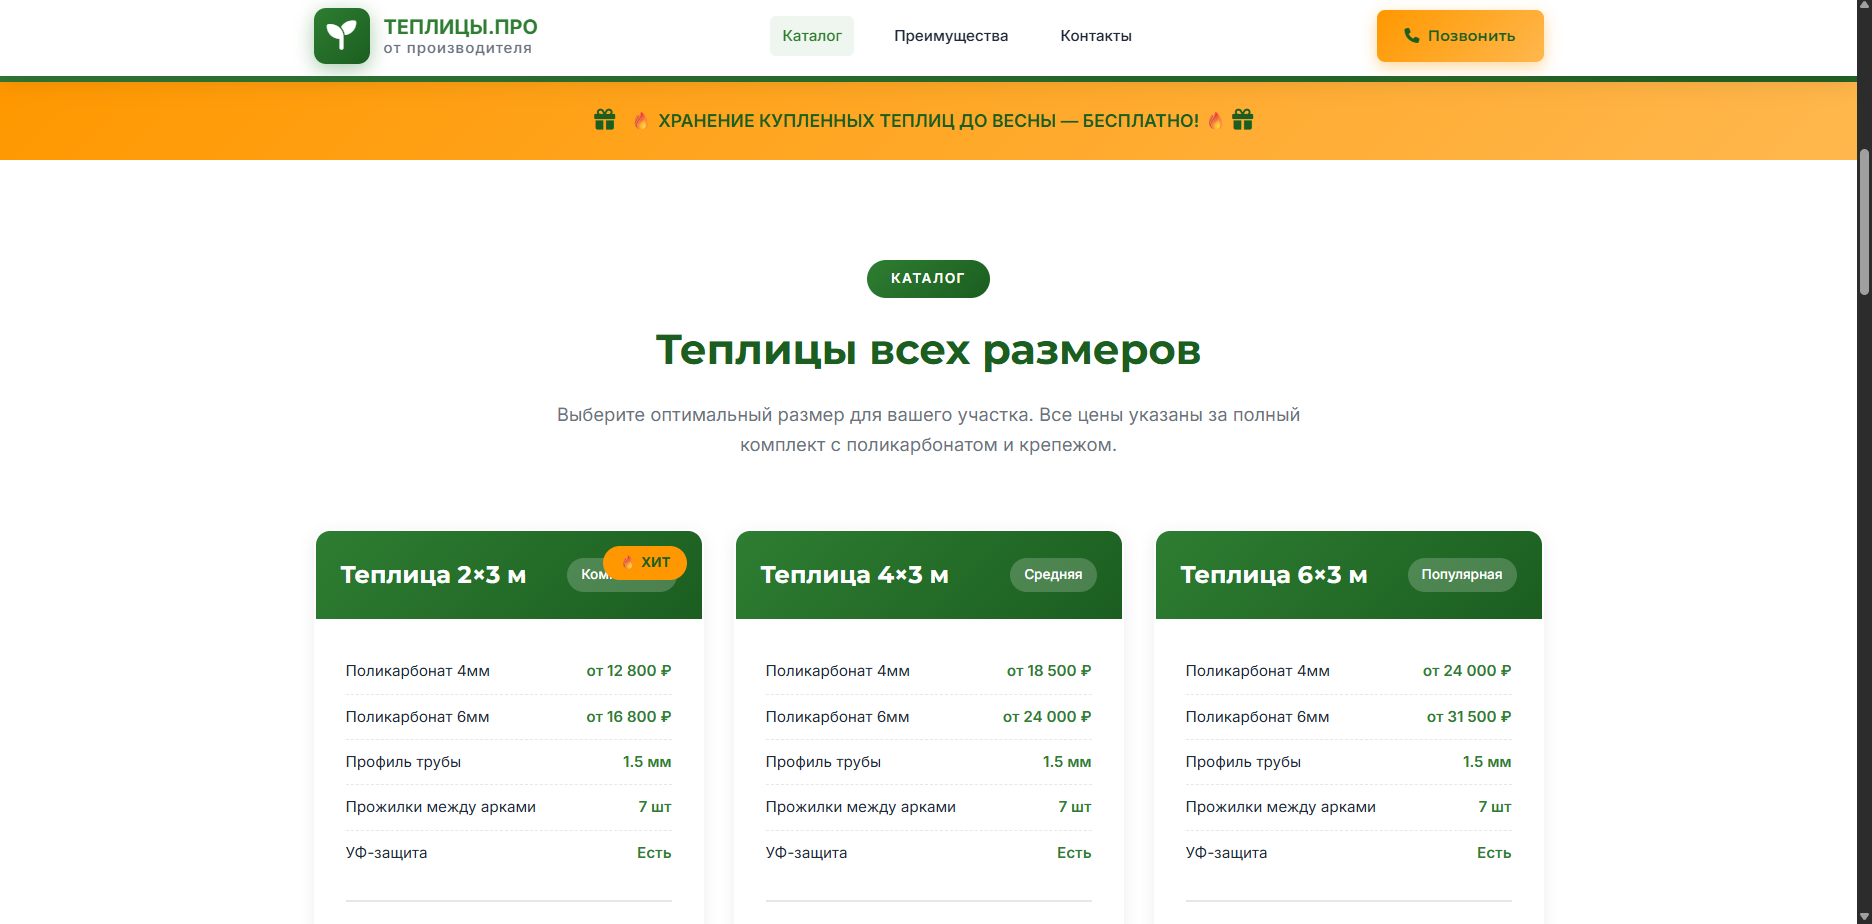Click the catalog description paragraph
The image size is (1872, 924).
click(x=928, y=430)
